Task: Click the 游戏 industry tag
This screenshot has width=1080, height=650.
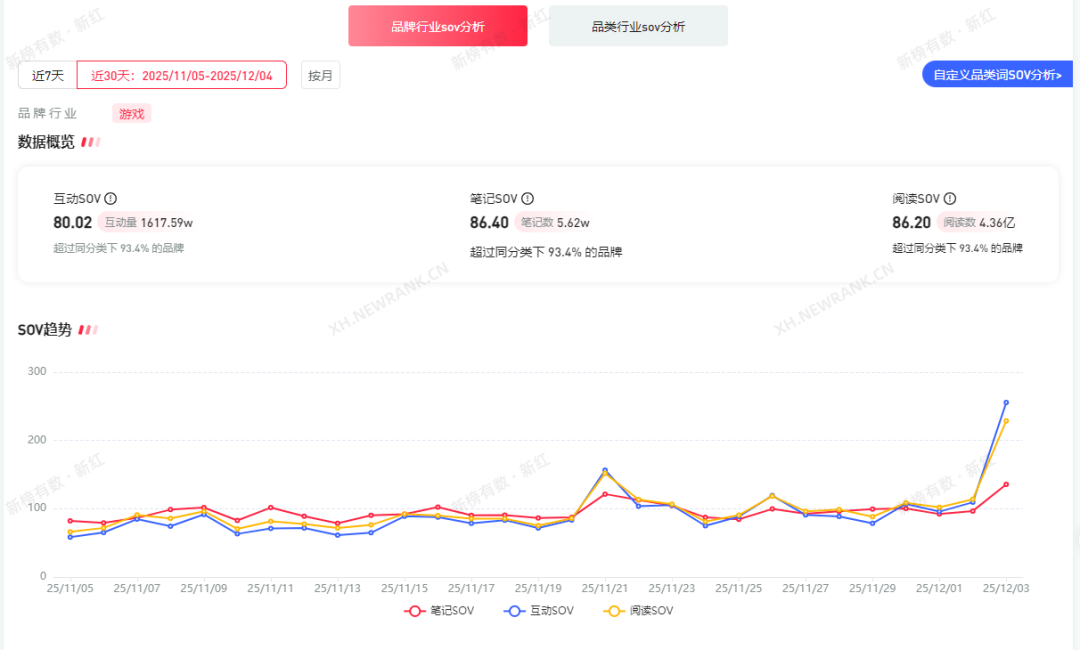Action: [x=131, y=114]
